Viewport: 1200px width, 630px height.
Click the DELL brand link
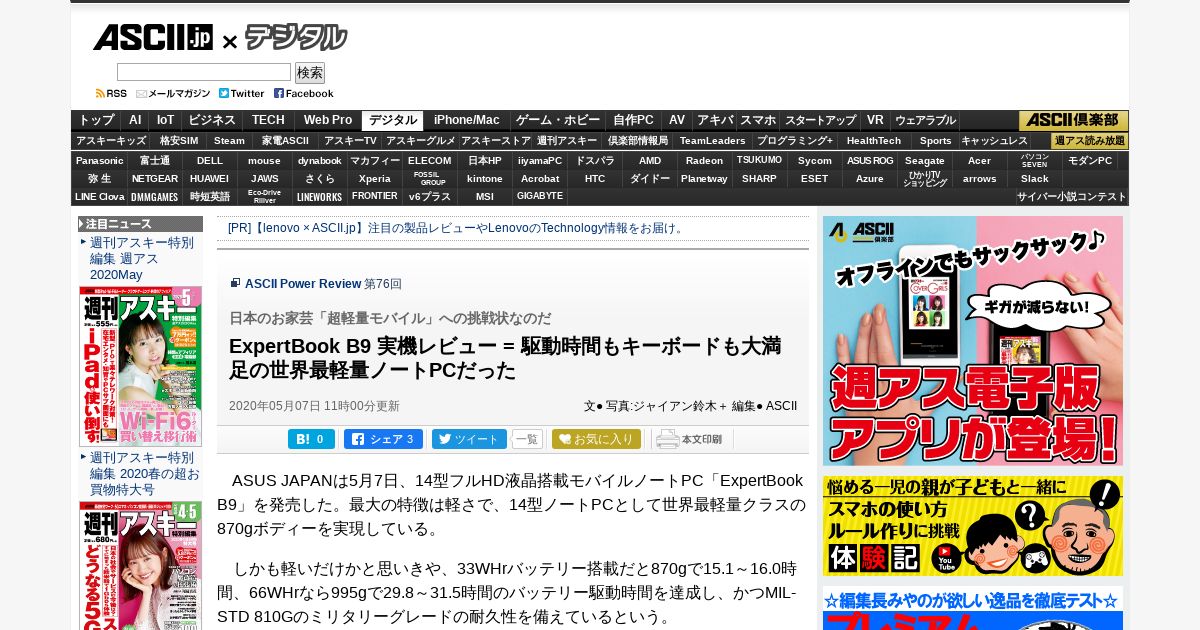(x=210, y=160)
